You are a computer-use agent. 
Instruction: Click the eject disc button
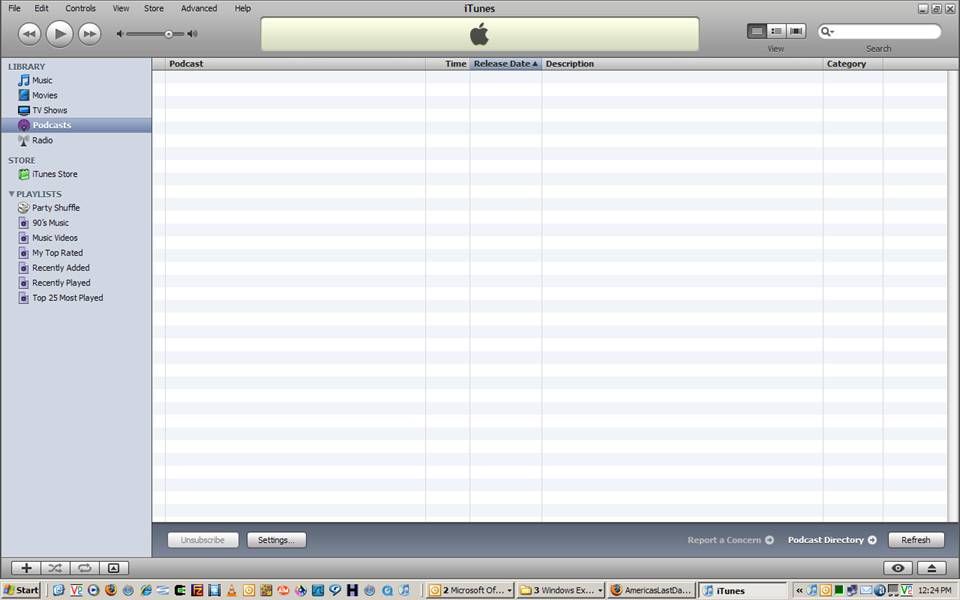(931, 568)
